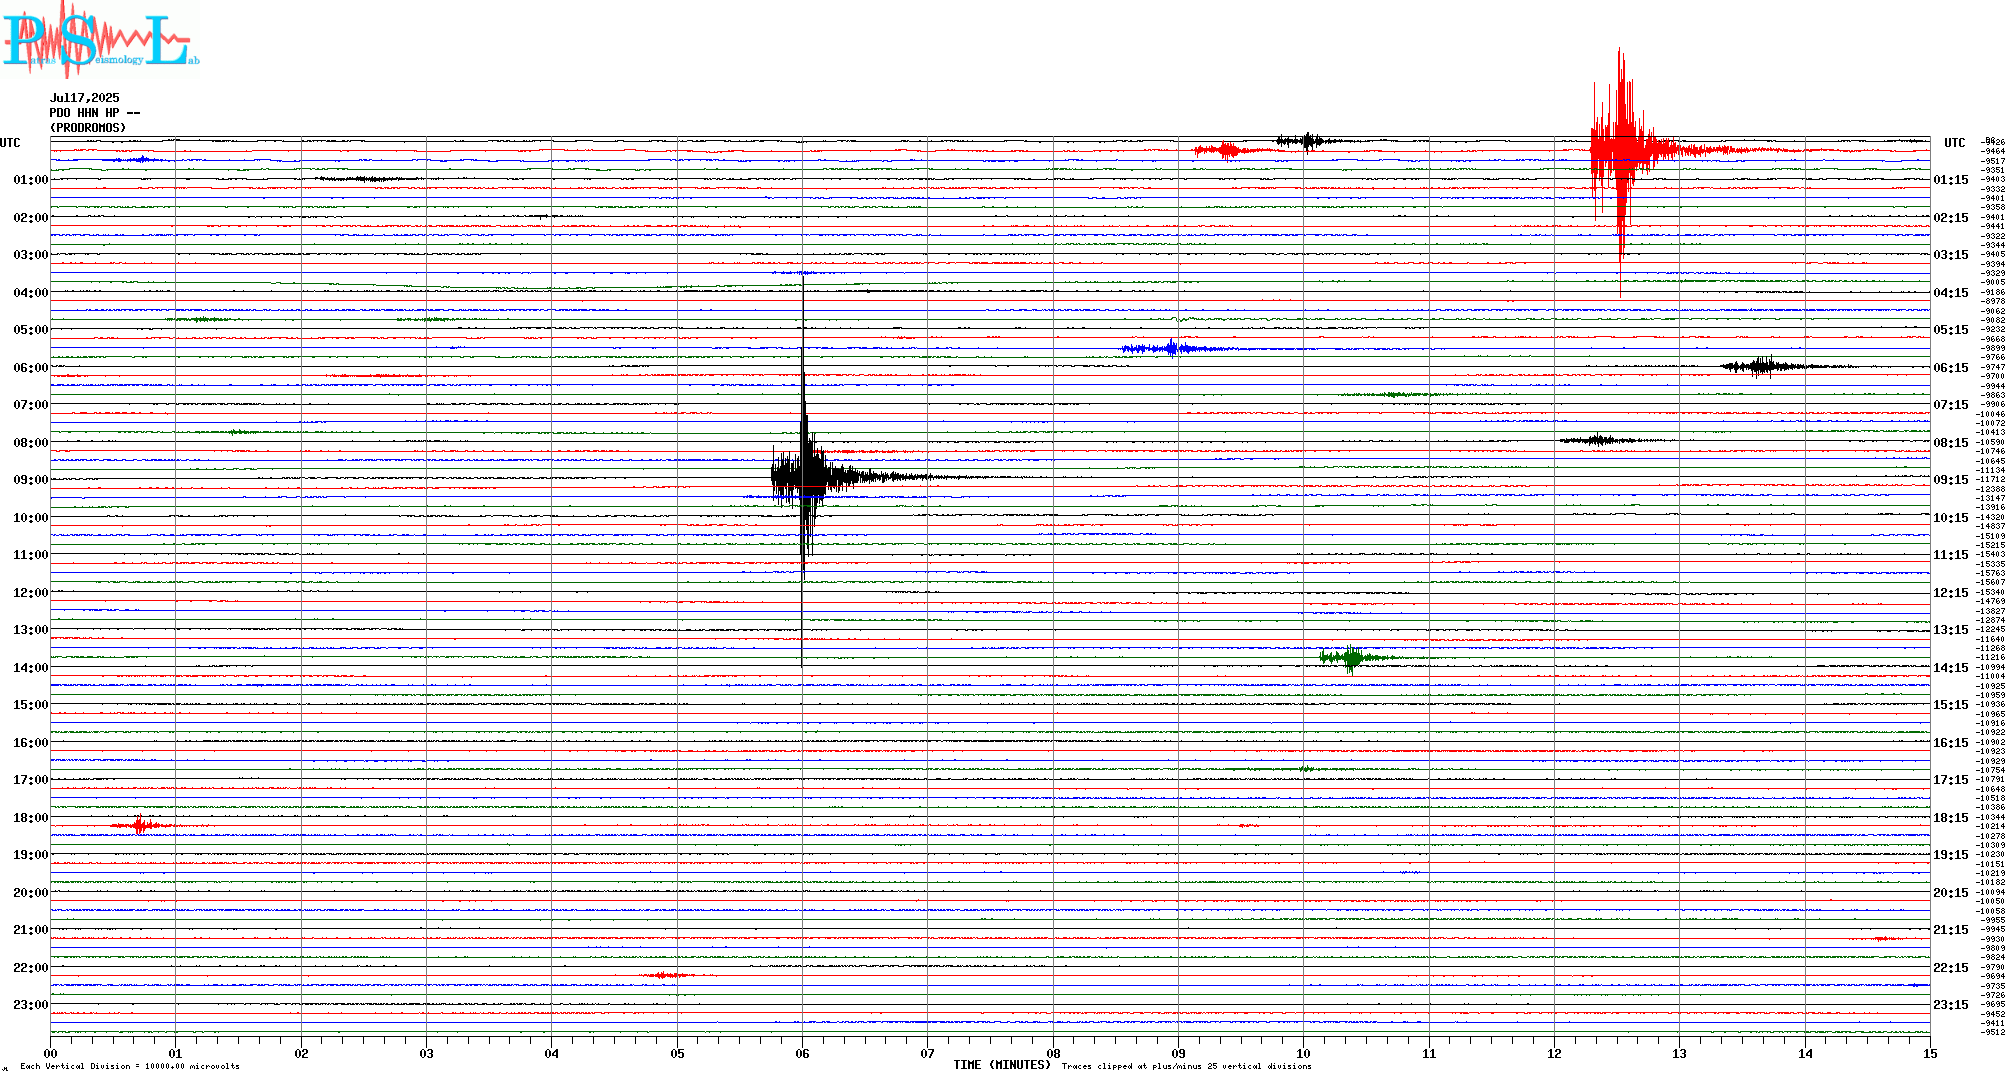Click the '13:15' time label on right

coord(1951,630)
